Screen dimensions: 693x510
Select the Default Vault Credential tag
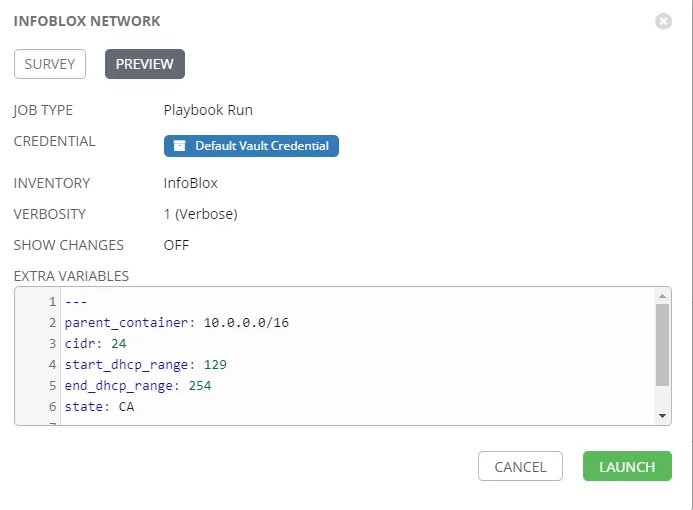(252, 146)
